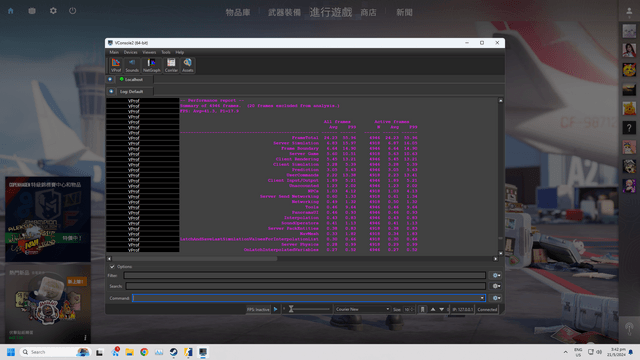
Task: Go to game Home icon
Action: point(11,11)
